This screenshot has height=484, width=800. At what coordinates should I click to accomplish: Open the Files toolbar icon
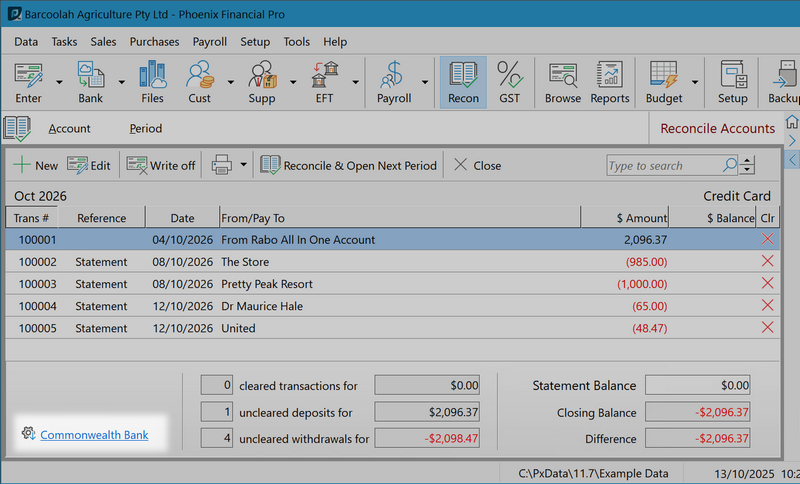(x=152, y=81)
